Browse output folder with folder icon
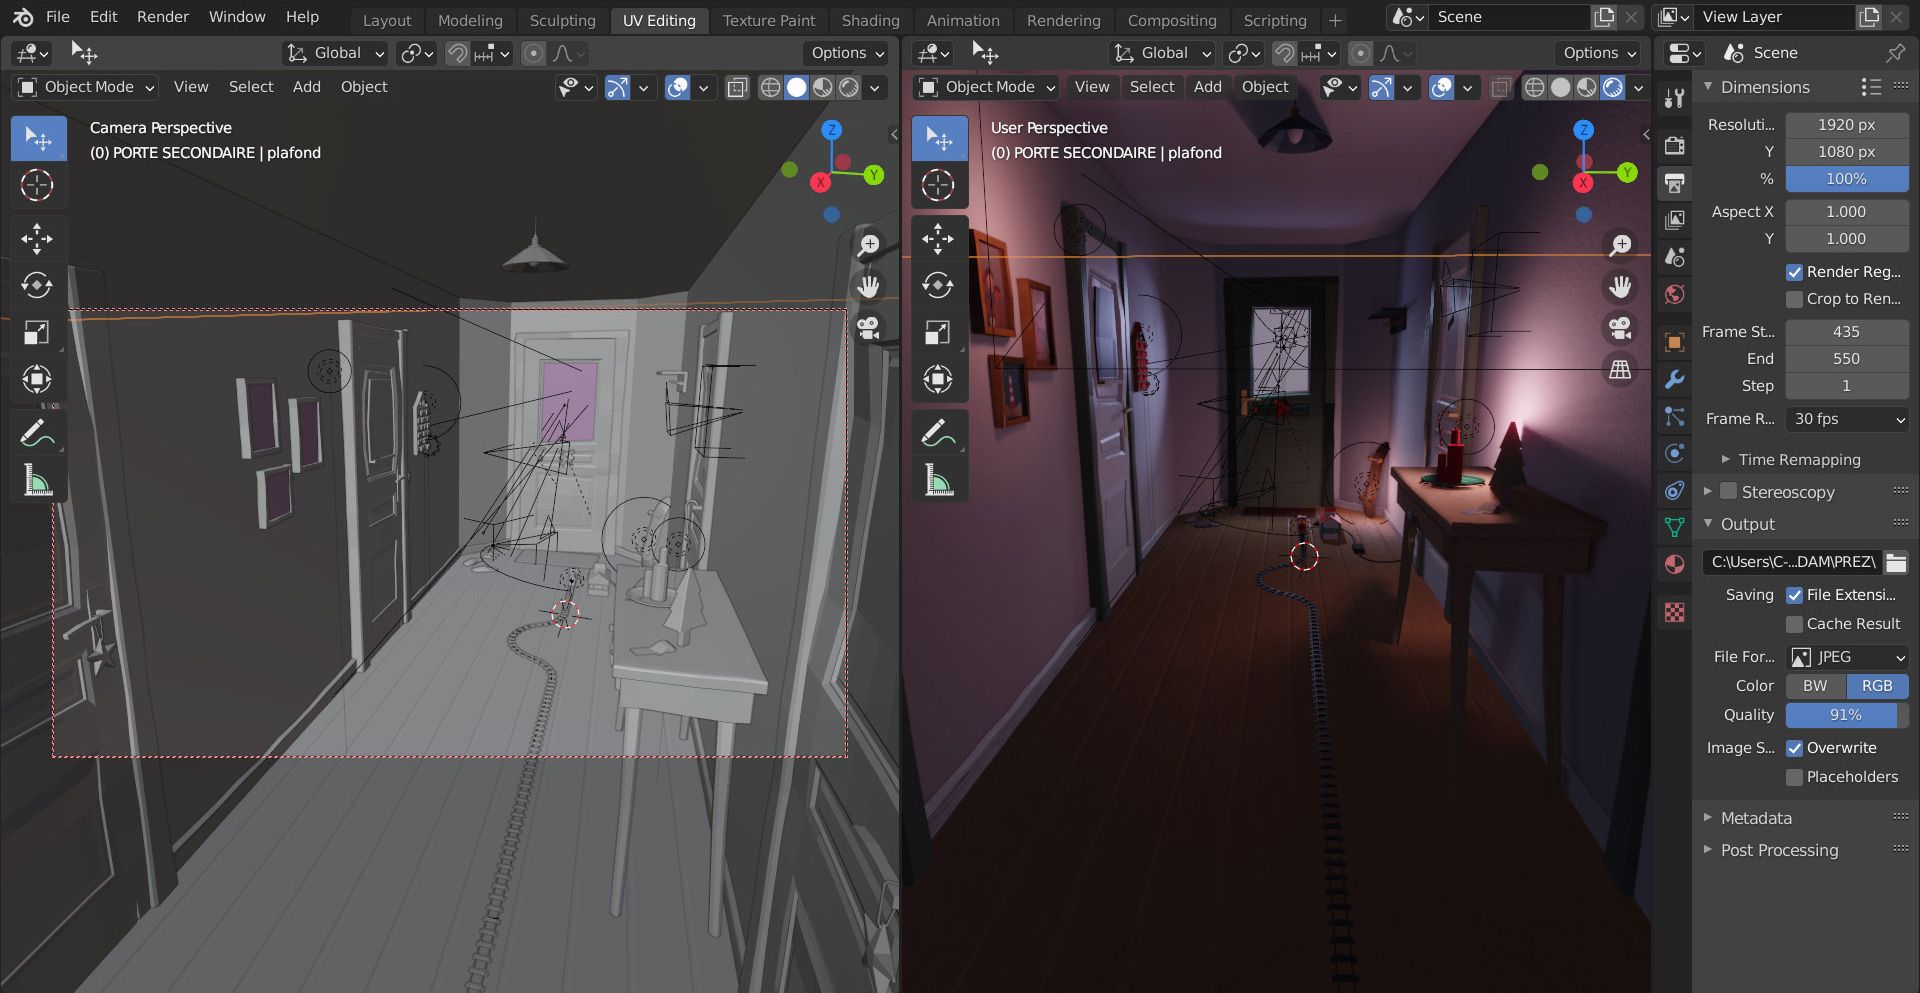 pos(1896,562)
